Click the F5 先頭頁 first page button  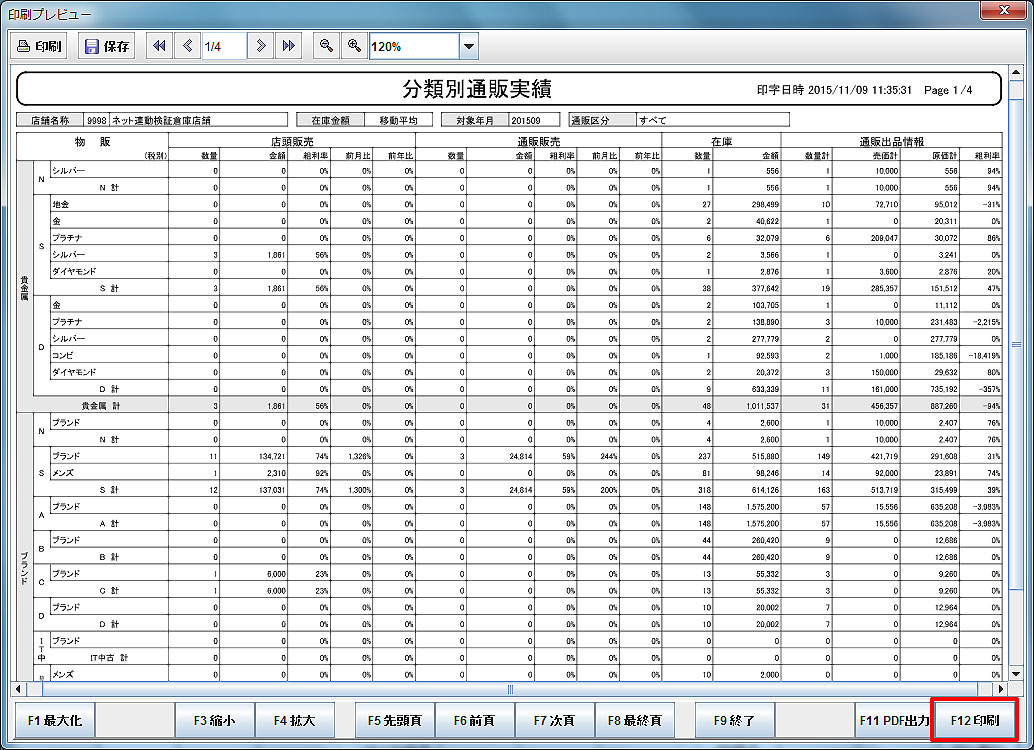394,720
